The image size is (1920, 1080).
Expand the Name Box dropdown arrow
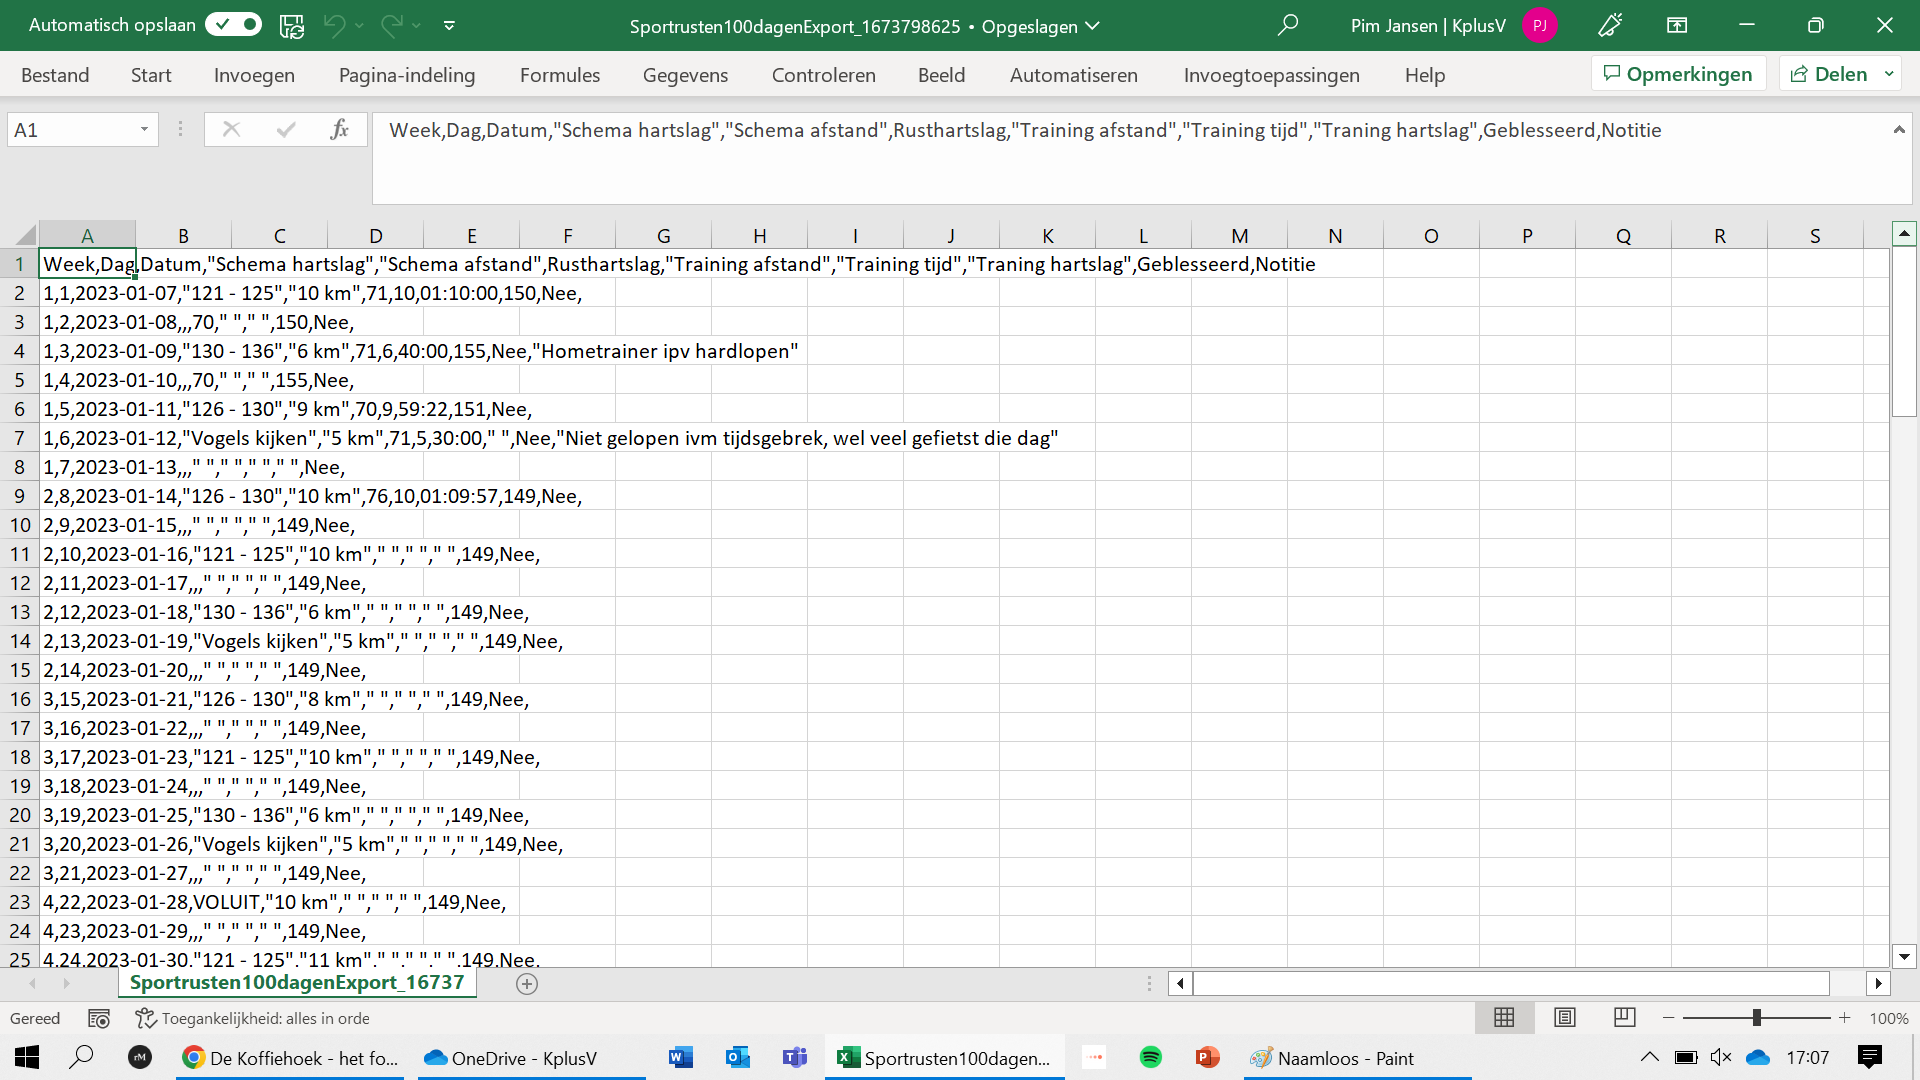coord(144,130)
